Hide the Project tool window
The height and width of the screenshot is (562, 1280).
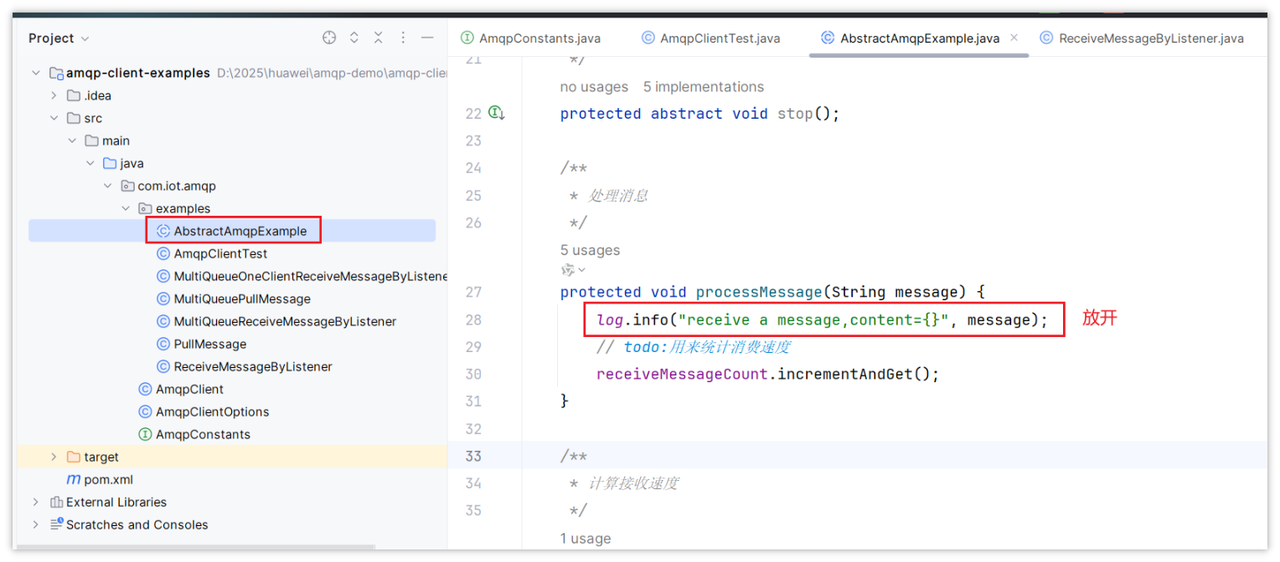(427, 38)
